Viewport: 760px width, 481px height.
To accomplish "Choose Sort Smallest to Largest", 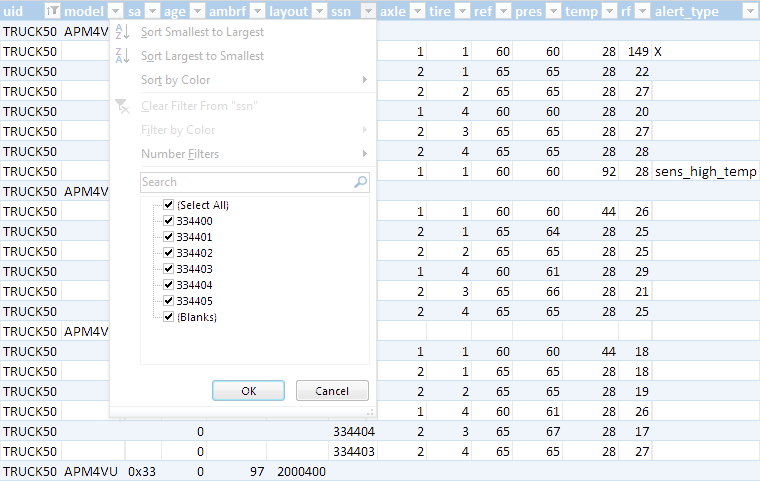I will pyautogui.click(x=243, y=32).
